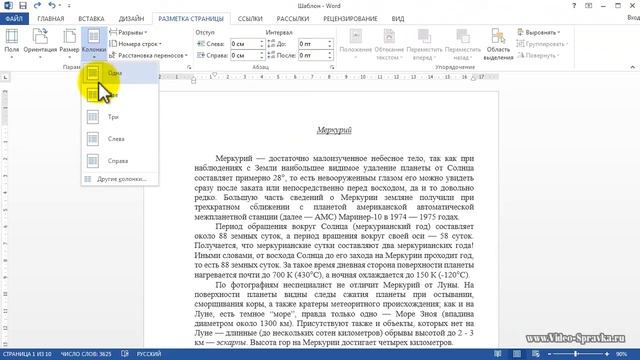
Task: Switch to the ССЫЛКИ tab
Action: click(x=250, y=19)
